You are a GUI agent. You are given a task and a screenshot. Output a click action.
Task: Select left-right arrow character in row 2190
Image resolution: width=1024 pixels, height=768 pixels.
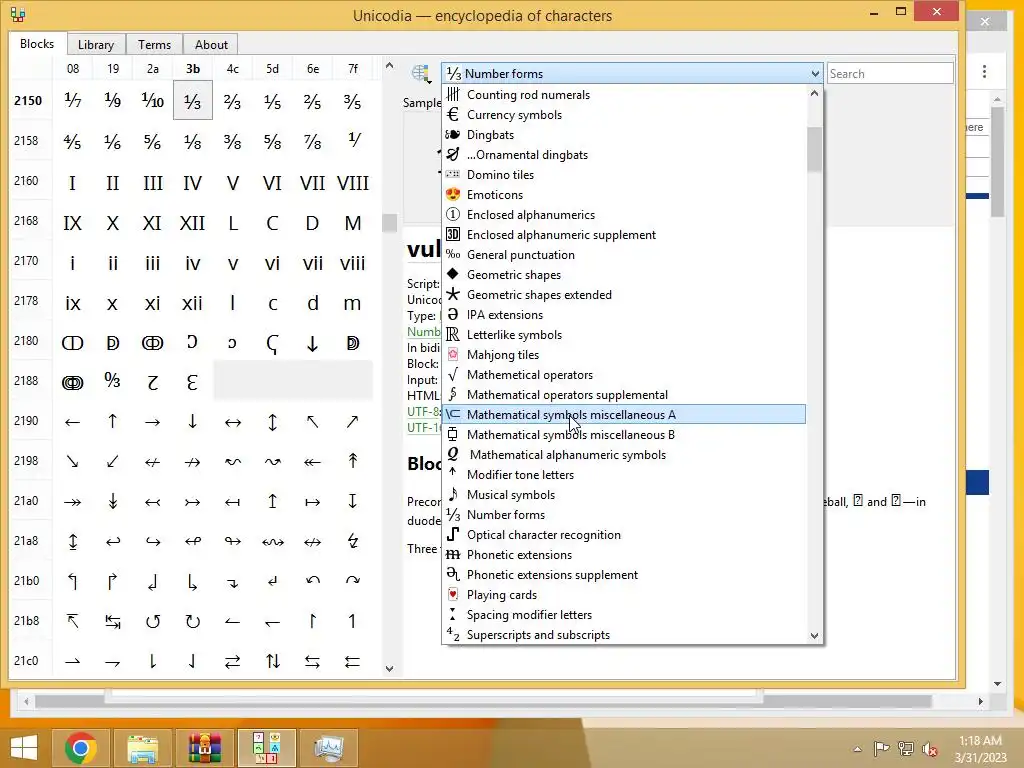tap(232, 422)
